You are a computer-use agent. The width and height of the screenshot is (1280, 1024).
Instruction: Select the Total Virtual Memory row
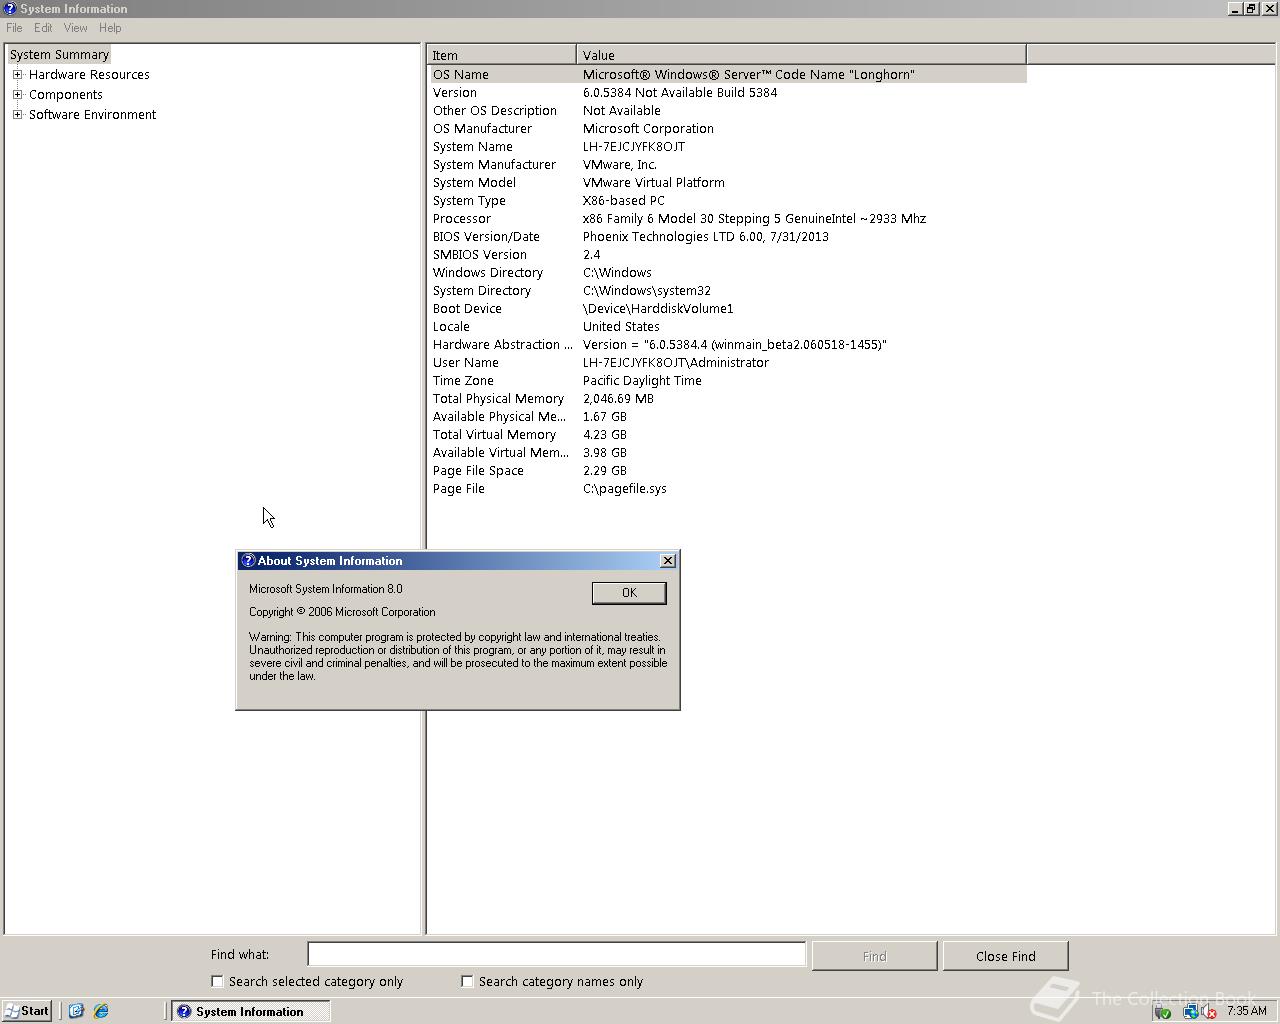(728, 435)
